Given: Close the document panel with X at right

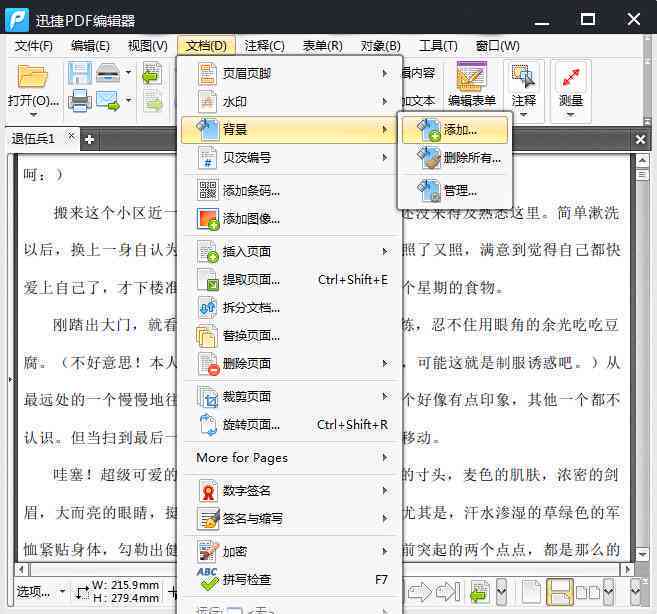Looking at the screenshot, I should click(640, 139).
